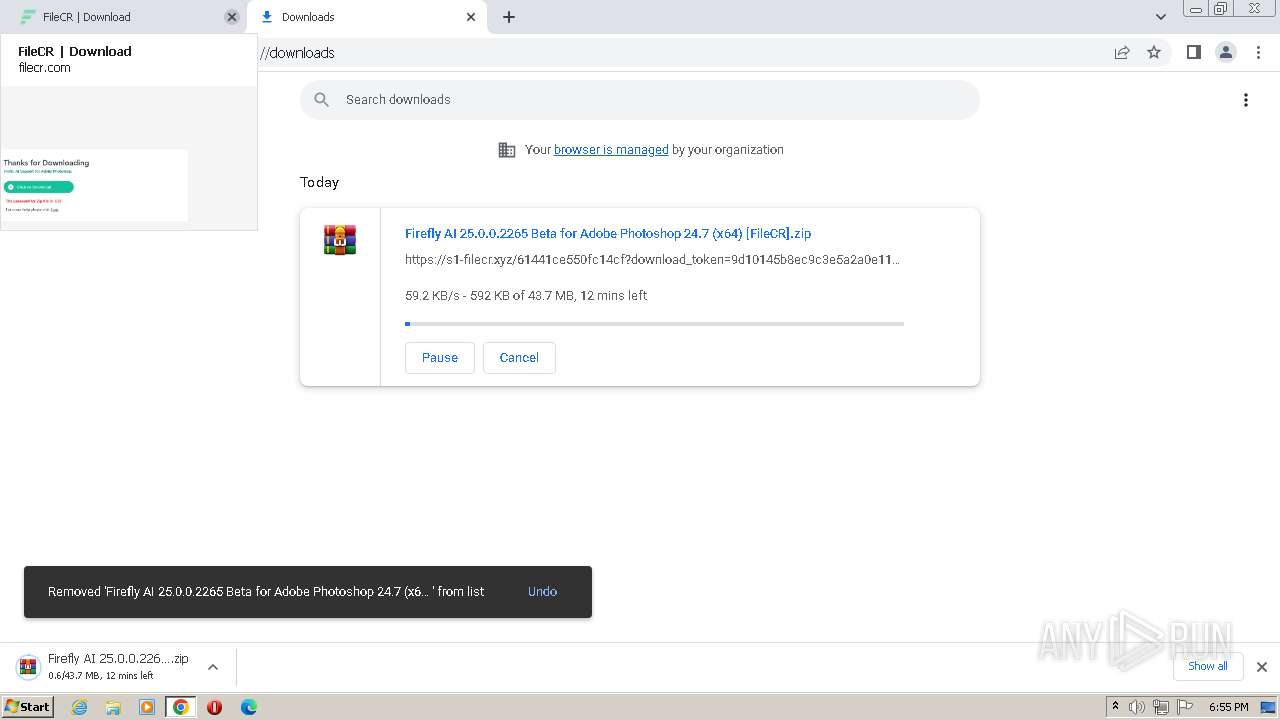
Task: Close the FileCR Download tab
Action: click(232, 17)
